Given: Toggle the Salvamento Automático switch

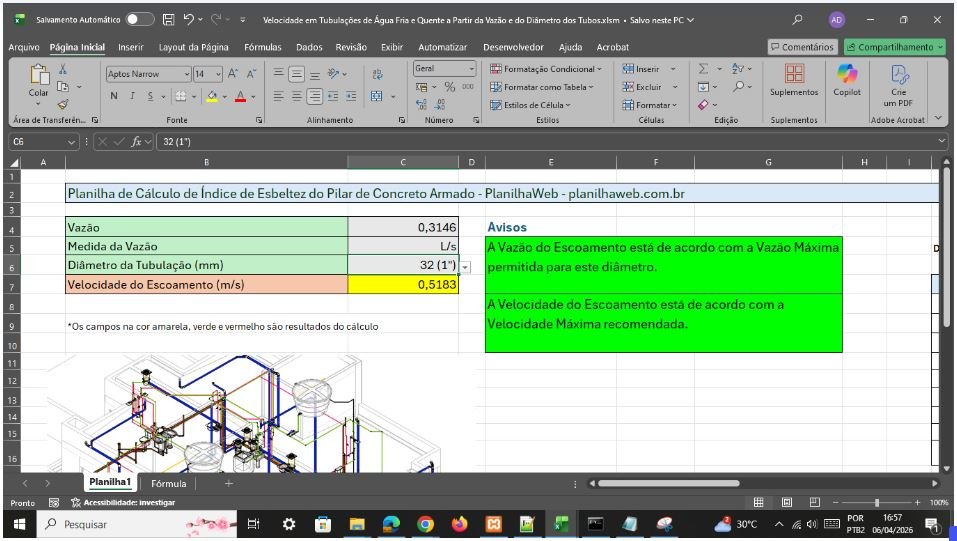Looking at the screenshot, I should tap(140, 19).
